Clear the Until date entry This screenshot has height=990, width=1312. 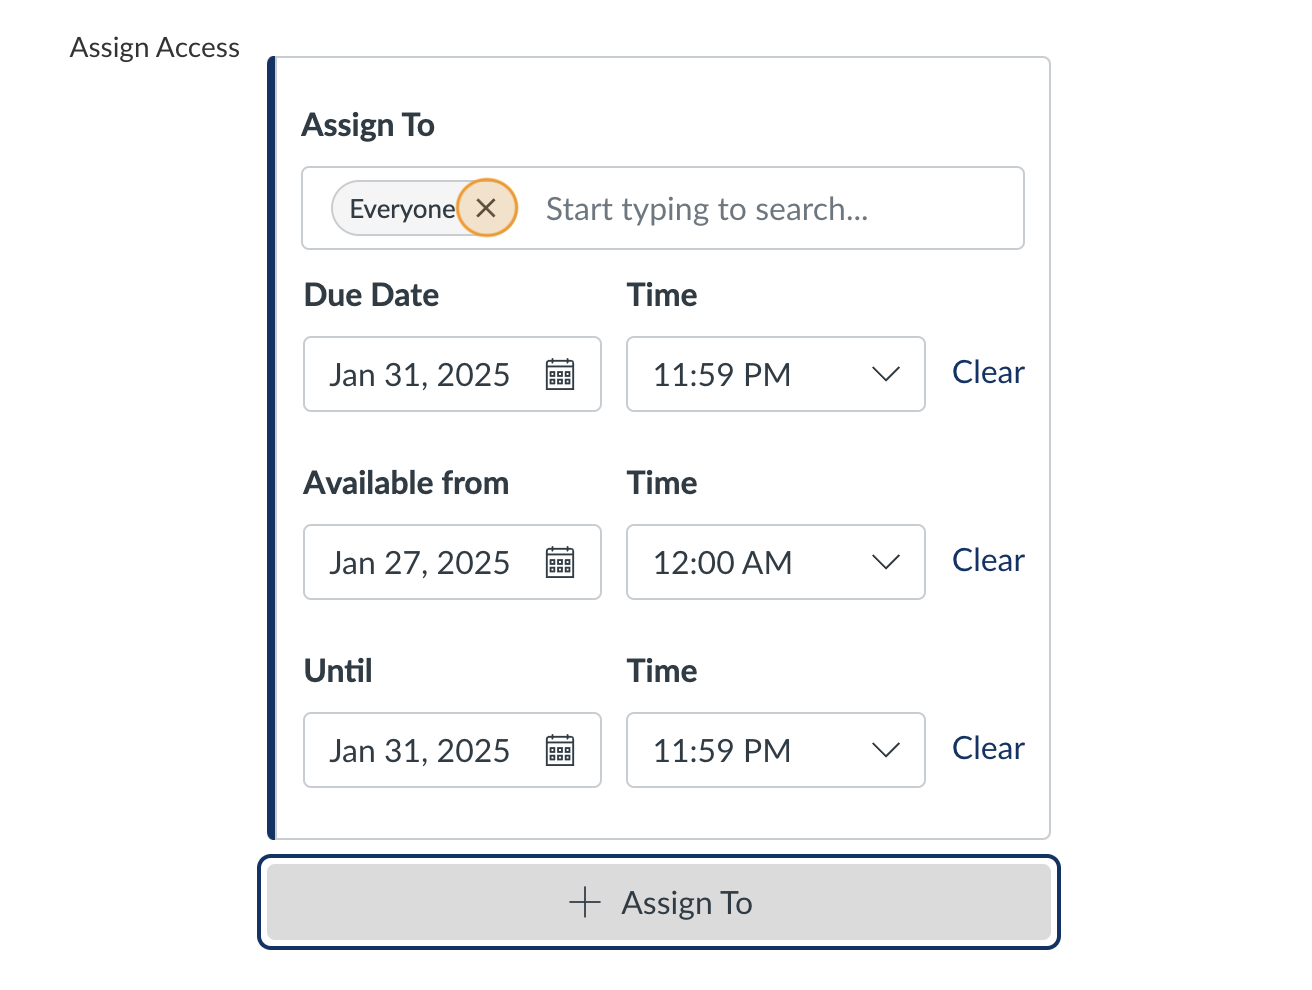tap(988, 748)
